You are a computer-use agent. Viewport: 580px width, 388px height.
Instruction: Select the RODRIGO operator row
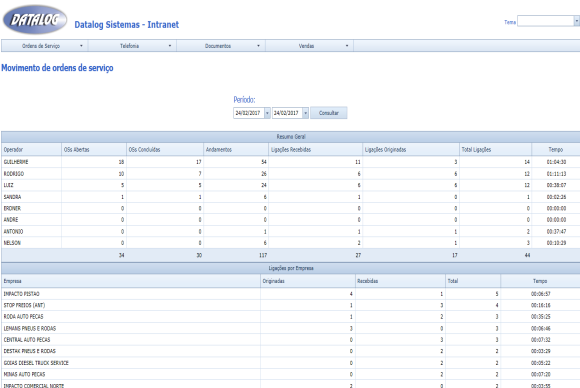290,173
